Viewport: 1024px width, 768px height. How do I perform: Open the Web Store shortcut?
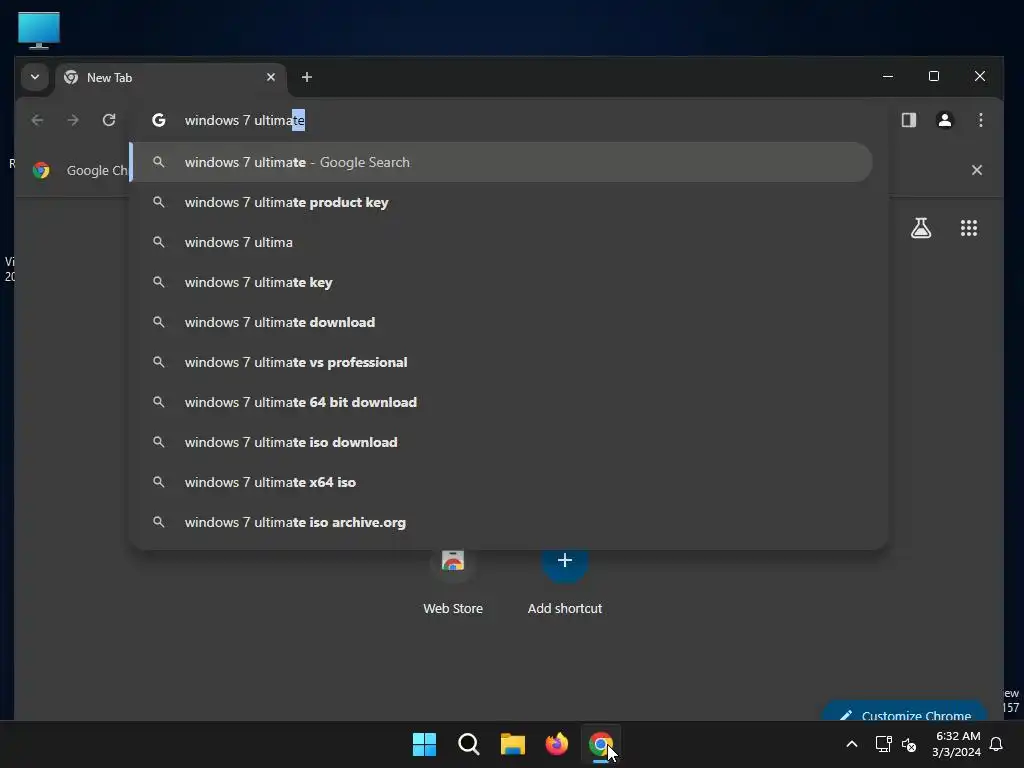coord(453,581)
